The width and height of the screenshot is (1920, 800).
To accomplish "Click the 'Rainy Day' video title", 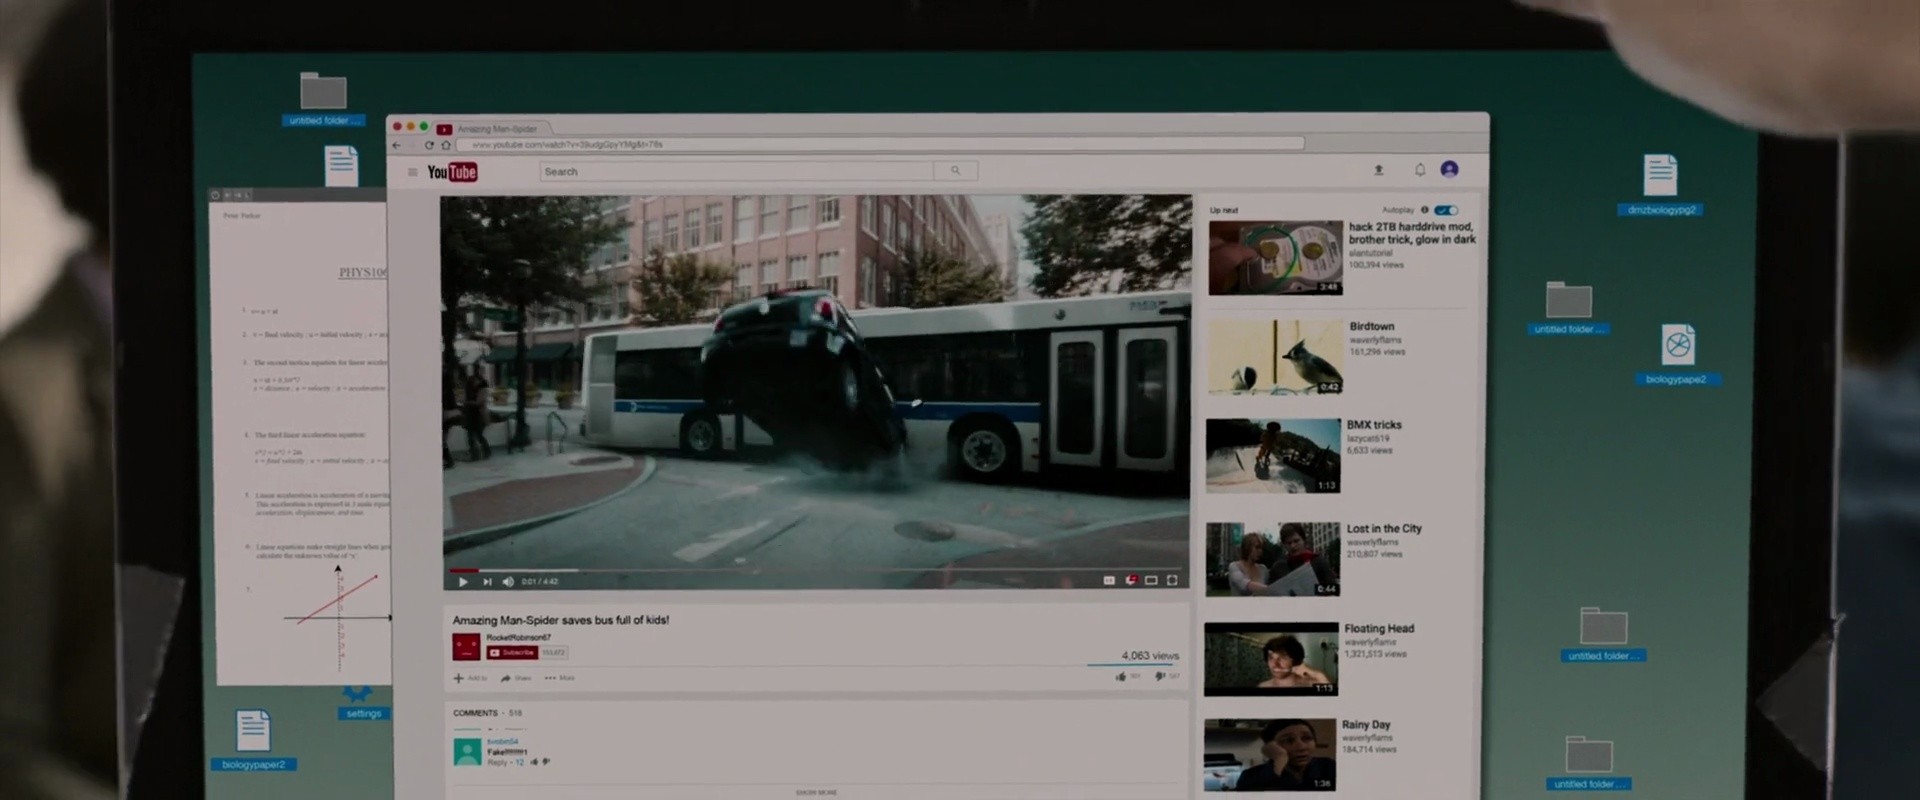I will click(x=1366, y=724).
